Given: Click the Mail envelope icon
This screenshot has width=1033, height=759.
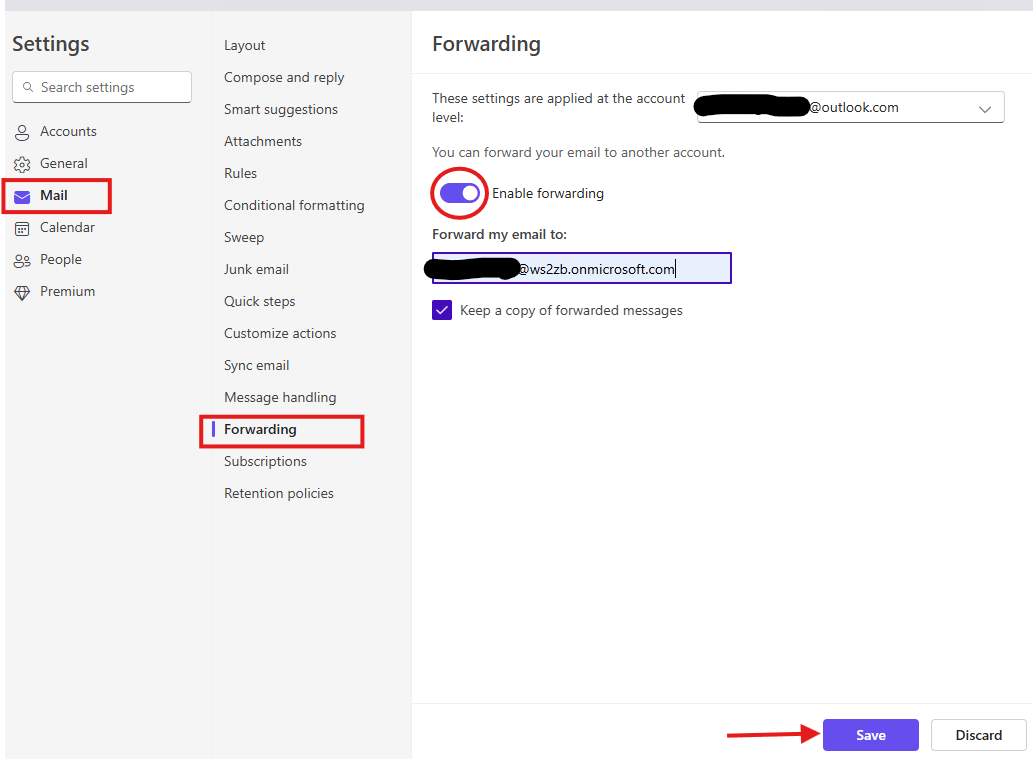Looking at the screenshot, I should [22, 196].
